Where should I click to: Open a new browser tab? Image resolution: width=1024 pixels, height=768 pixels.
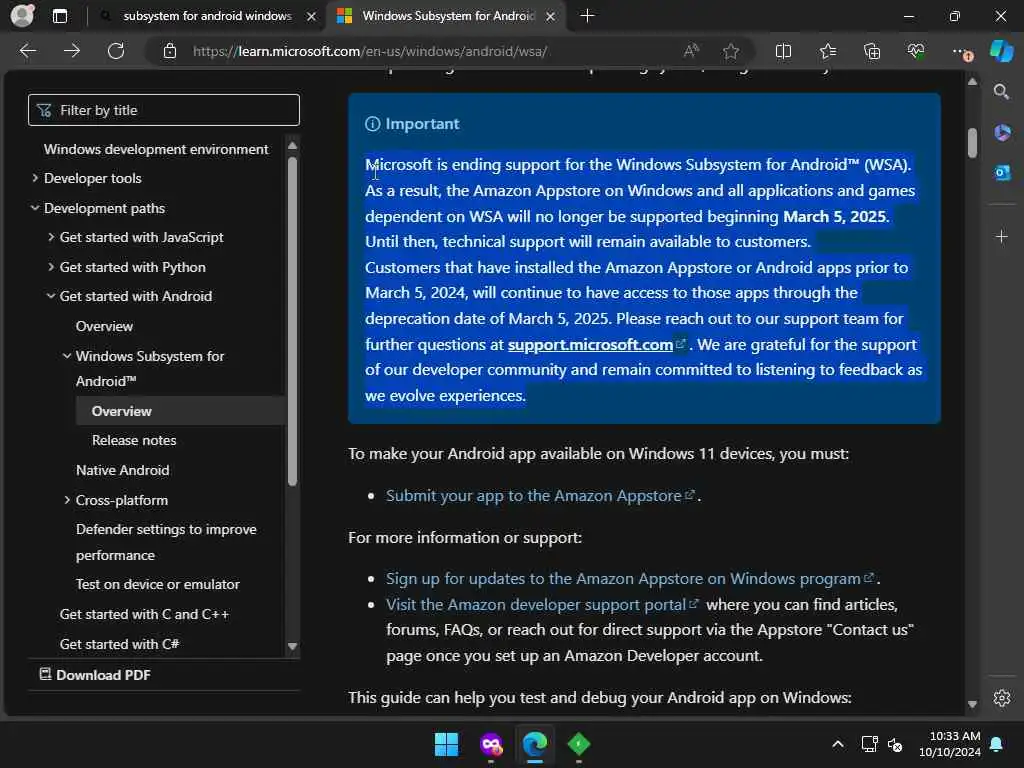click(587, 16)
